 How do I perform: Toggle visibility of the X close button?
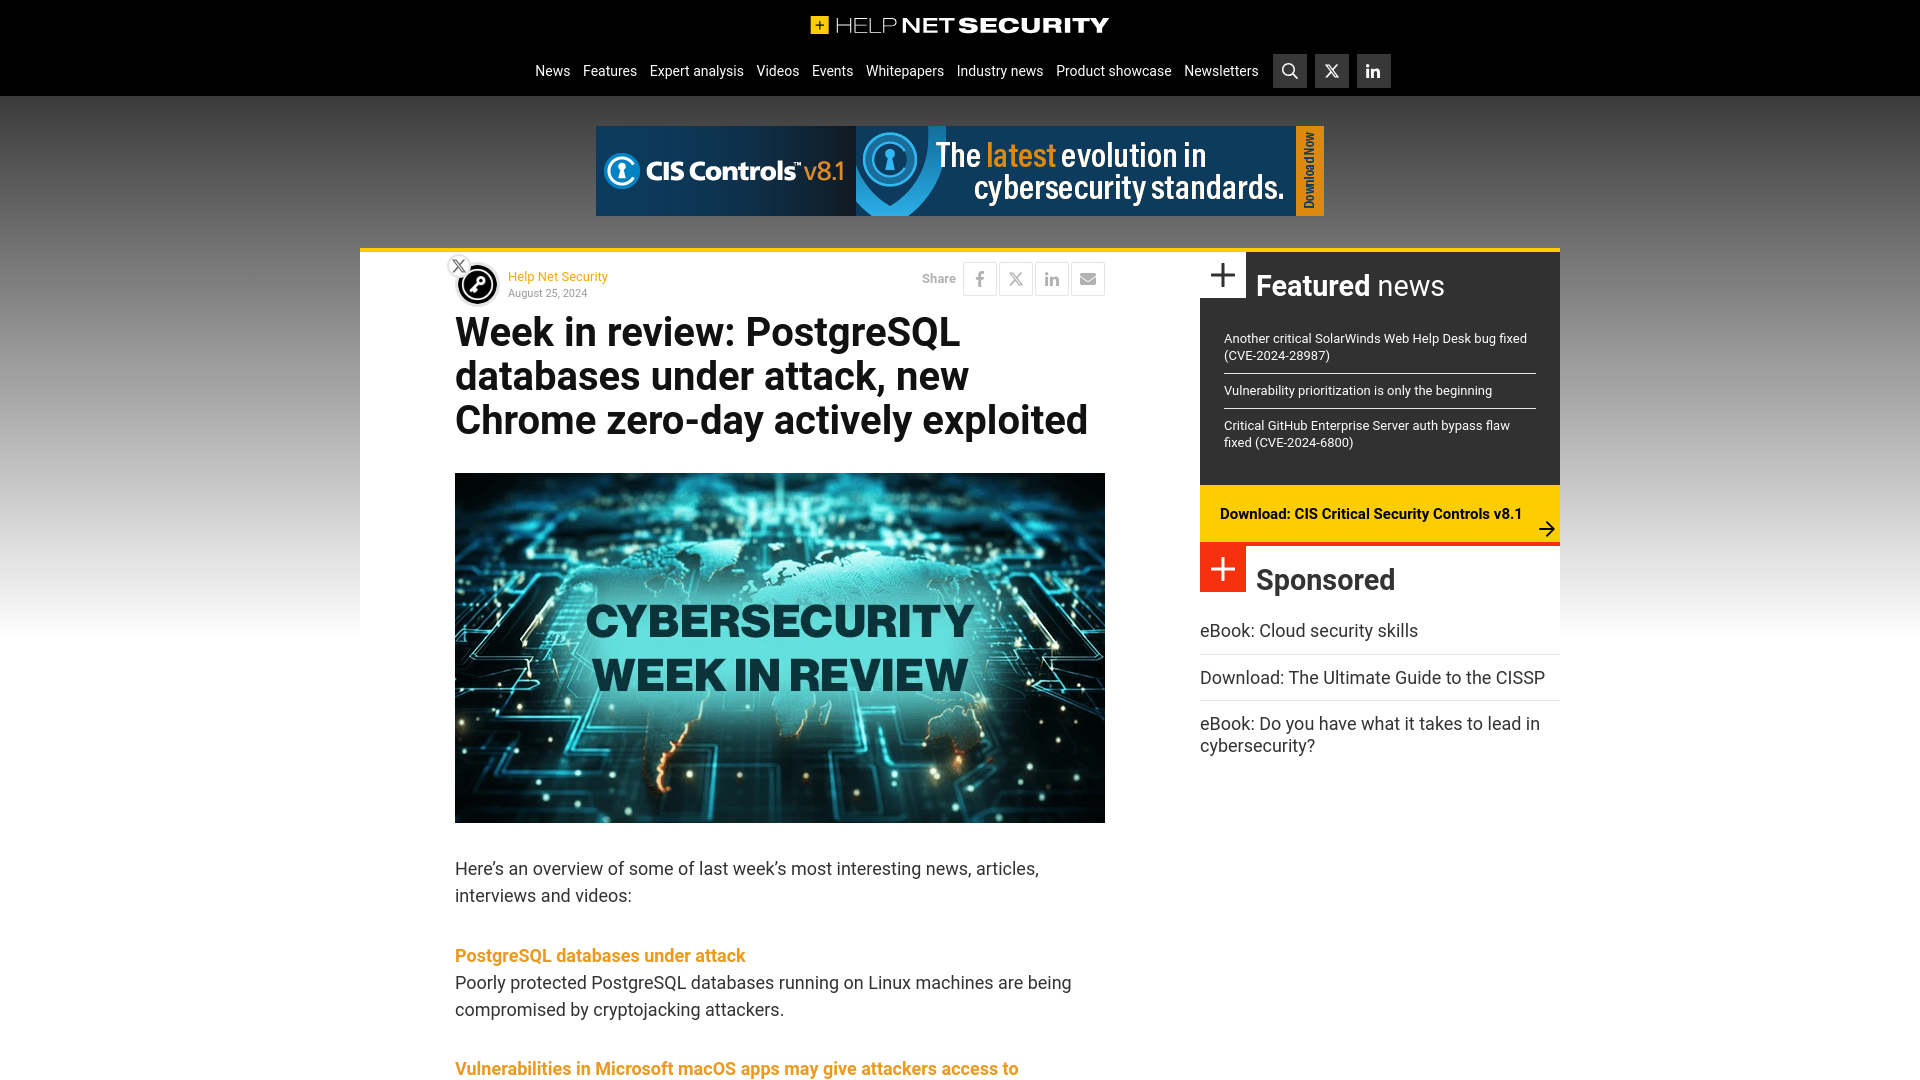pos(459,265)
